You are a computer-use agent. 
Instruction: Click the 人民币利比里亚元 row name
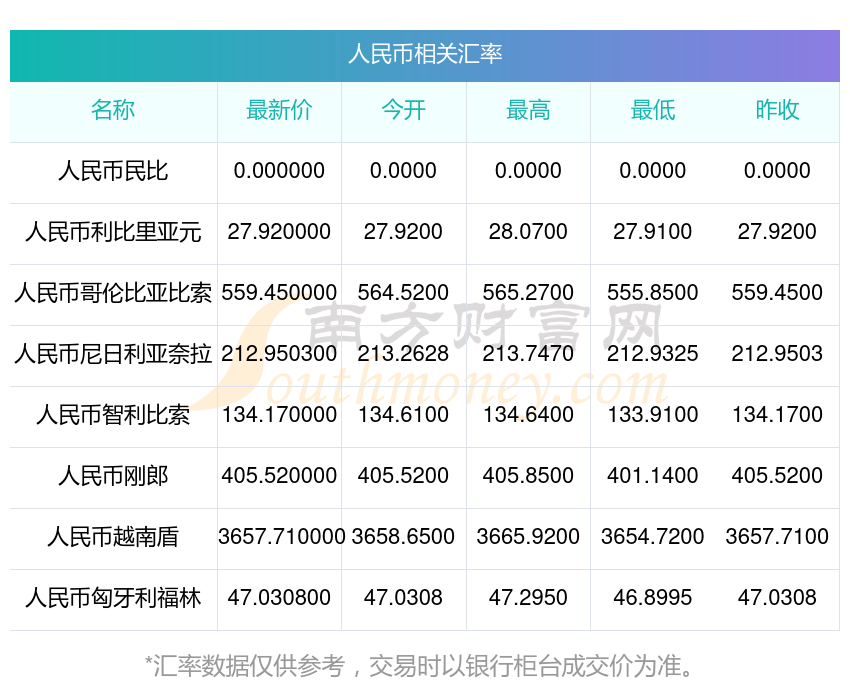click(x=113, y=232)
